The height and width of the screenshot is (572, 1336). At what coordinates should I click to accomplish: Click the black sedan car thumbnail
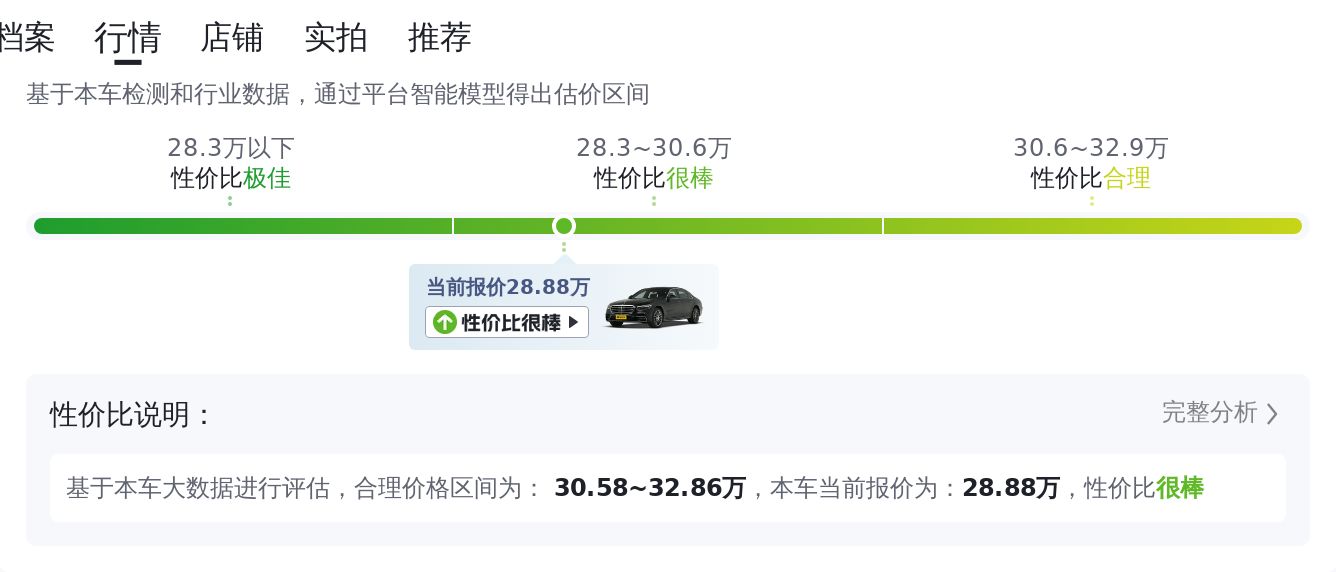coord(654,307)
